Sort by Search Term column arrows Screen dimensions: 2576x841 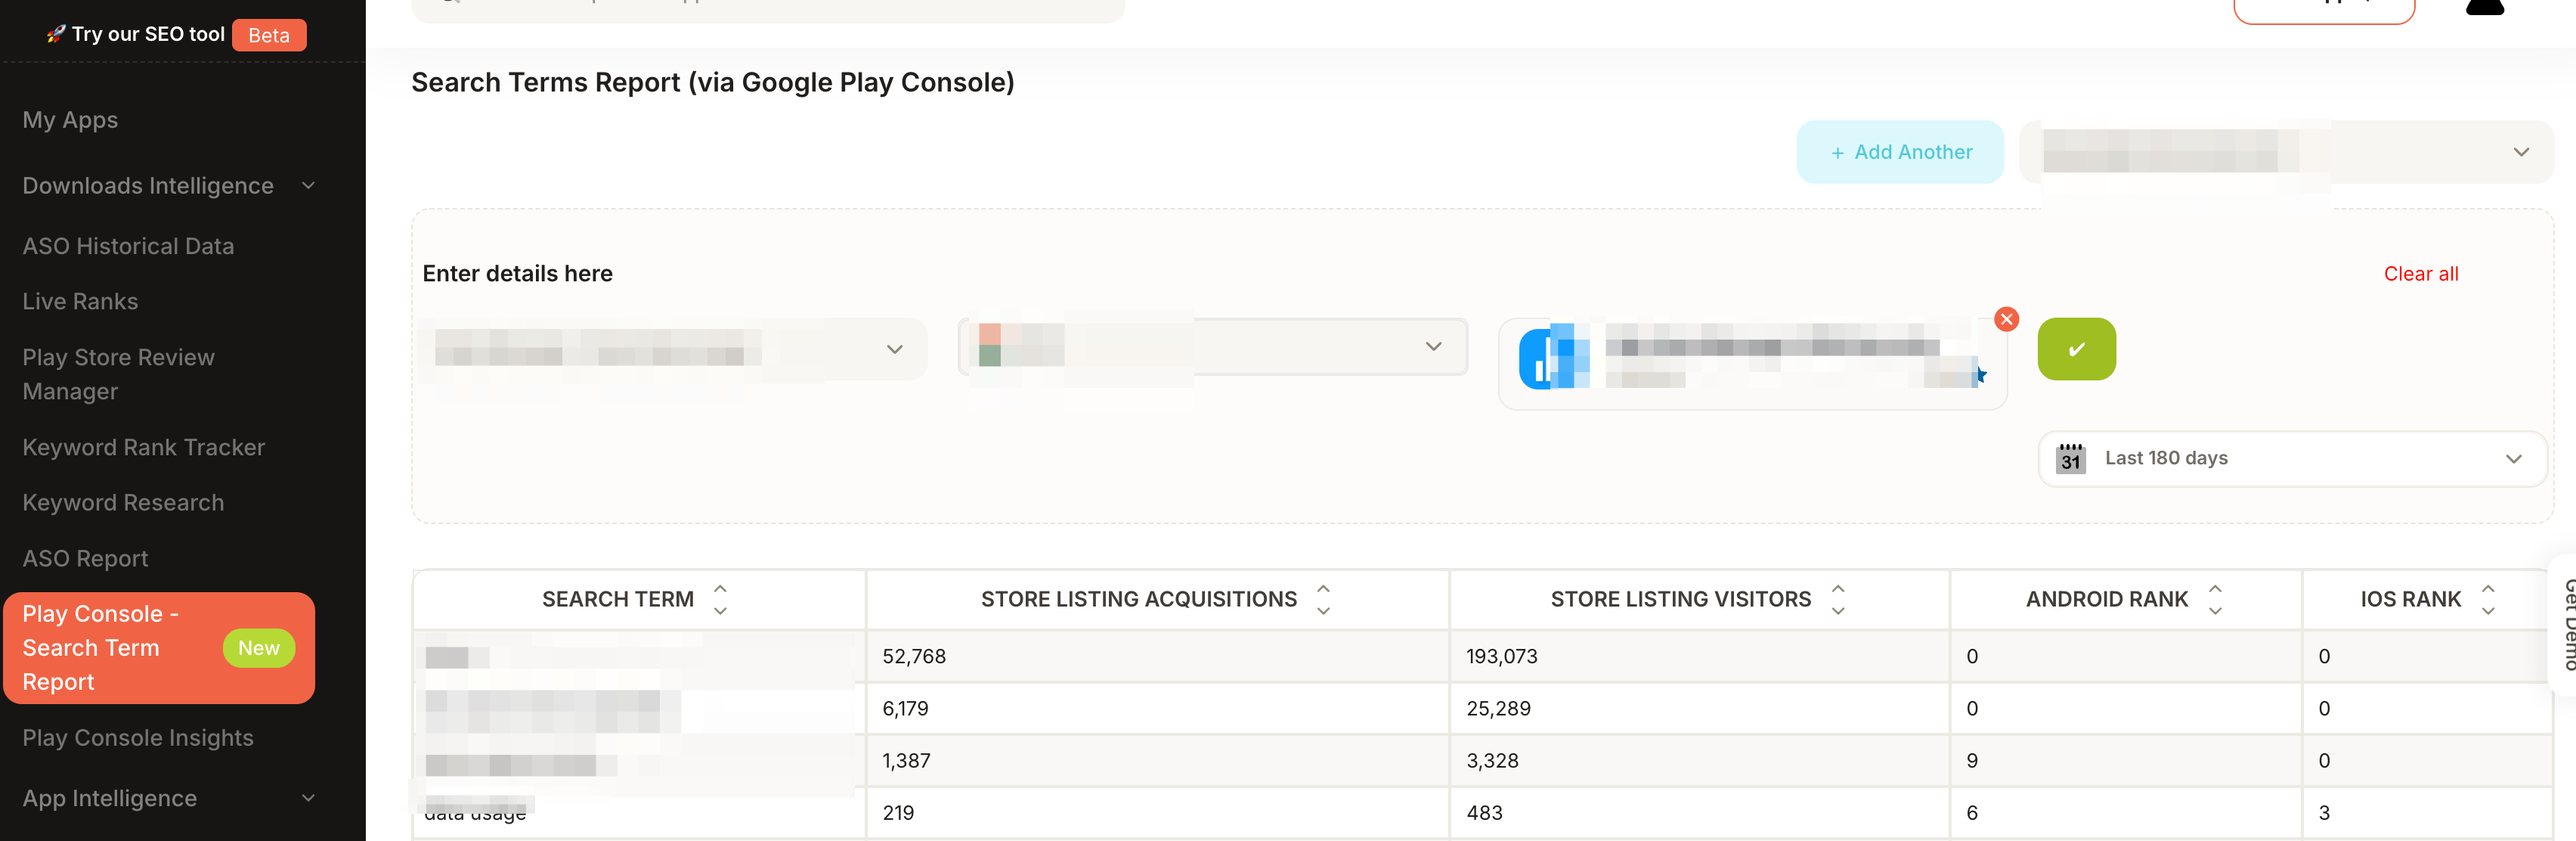[x=720, y=599]
